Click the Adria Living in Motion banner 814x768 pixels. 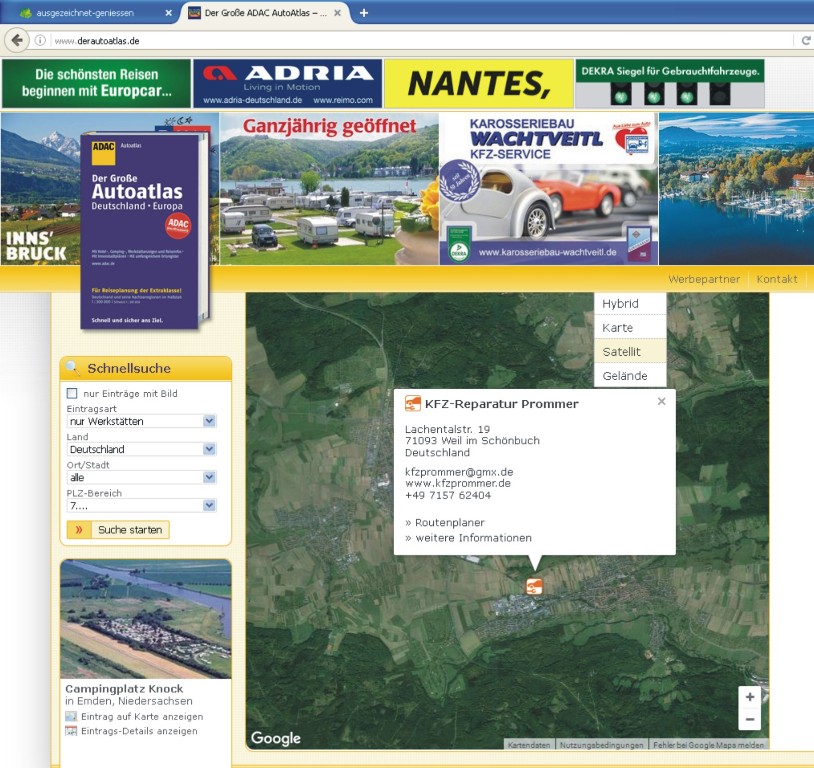pyautogui.click(x=288, y=83)
